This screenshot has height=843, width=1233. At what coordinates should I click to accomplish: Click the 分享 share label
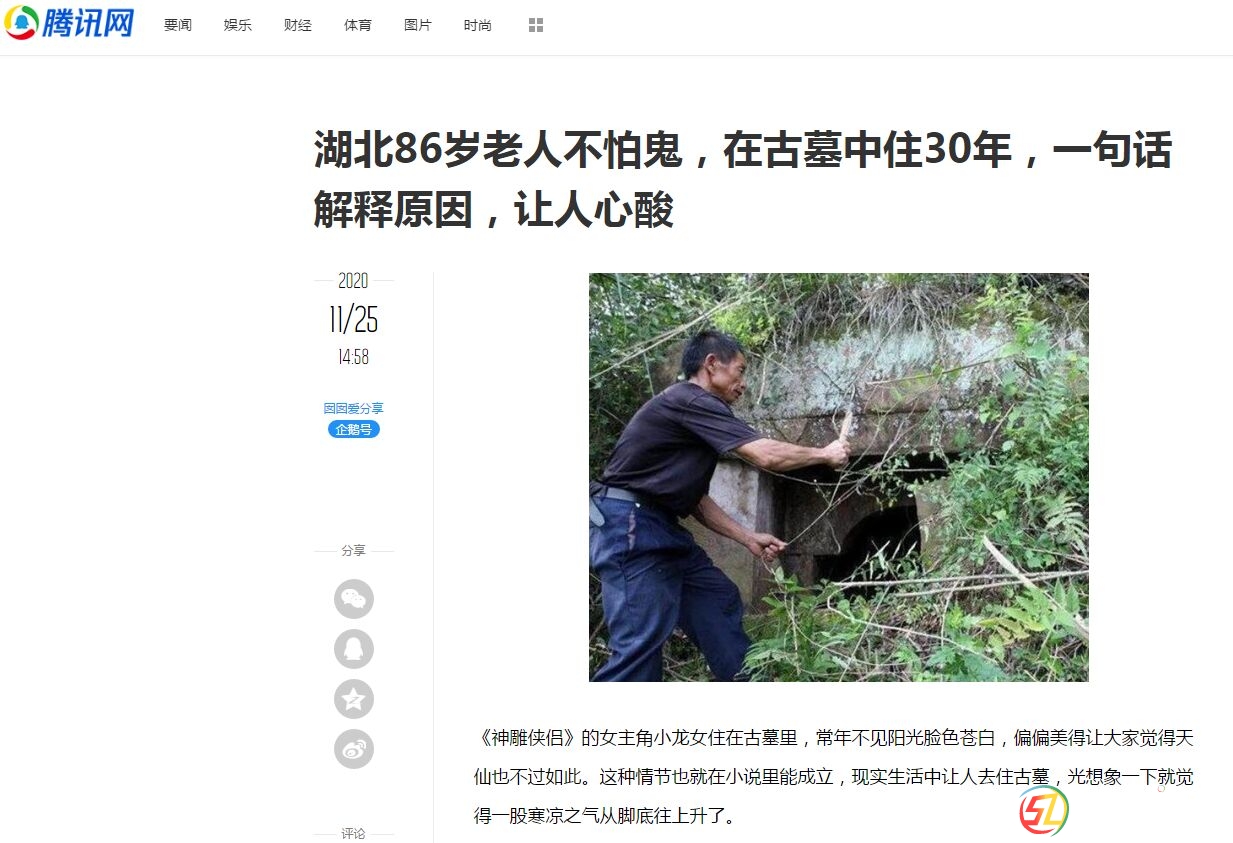click(x=353, y=550)
